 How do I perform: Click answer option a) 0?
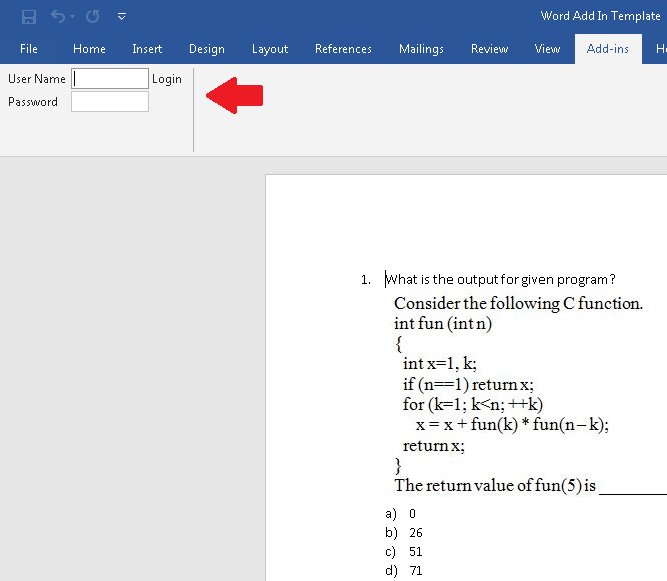(x=400, y=514)
